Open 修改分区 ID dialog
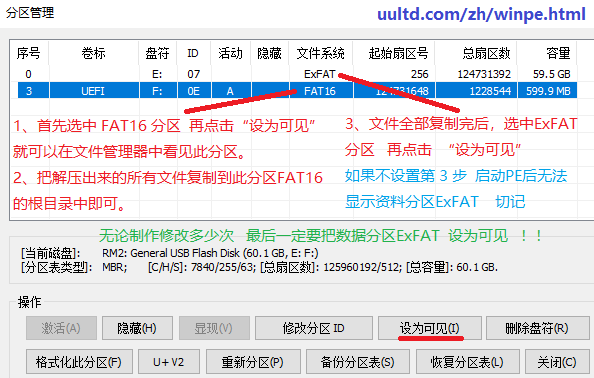The width and height of the screenshot is (594, 378). [314, 328]
